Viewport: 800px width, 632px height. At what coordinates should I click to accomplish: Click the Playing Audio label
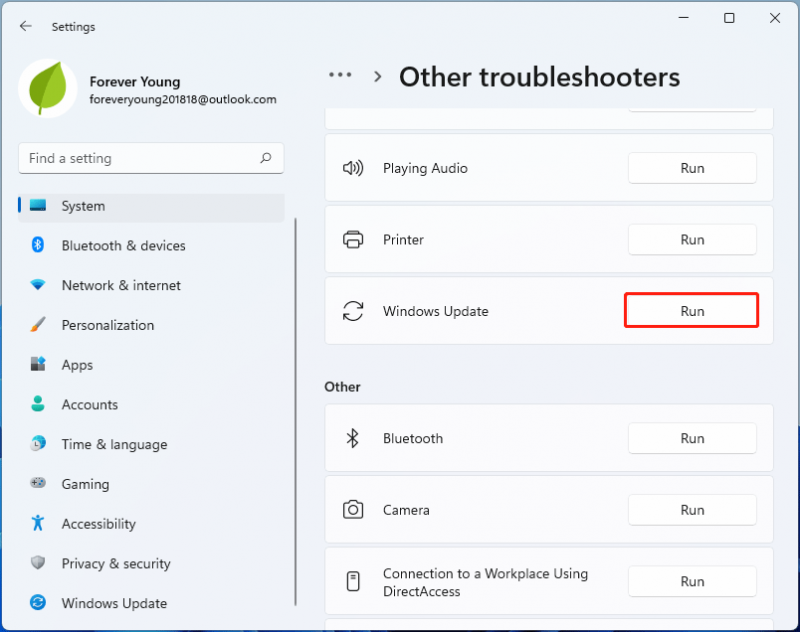(425, 168)
